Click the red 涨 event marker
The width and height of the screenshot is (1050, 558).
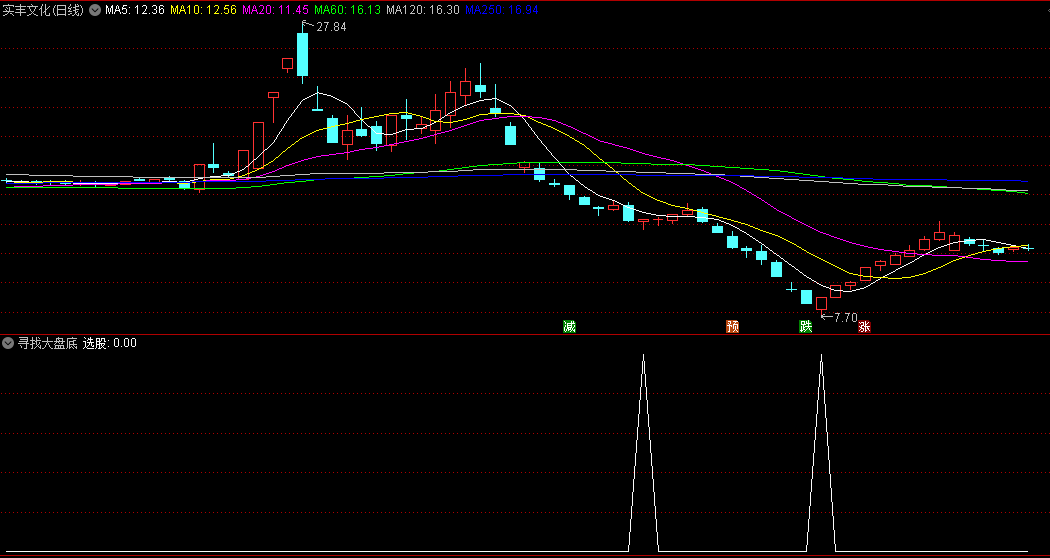point(864,326)
